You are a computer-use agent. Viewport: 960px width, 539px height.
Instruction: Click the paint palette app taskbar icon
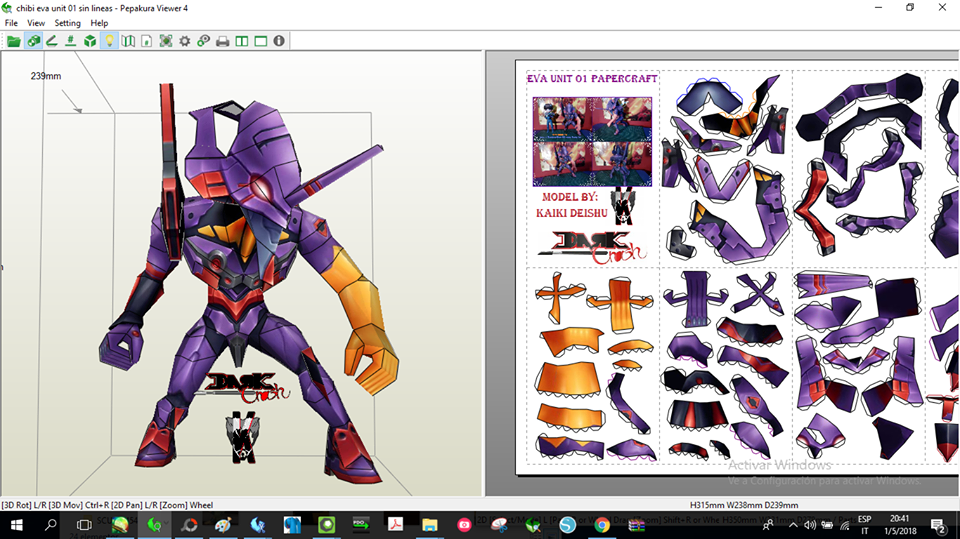[x=223, y=525]
